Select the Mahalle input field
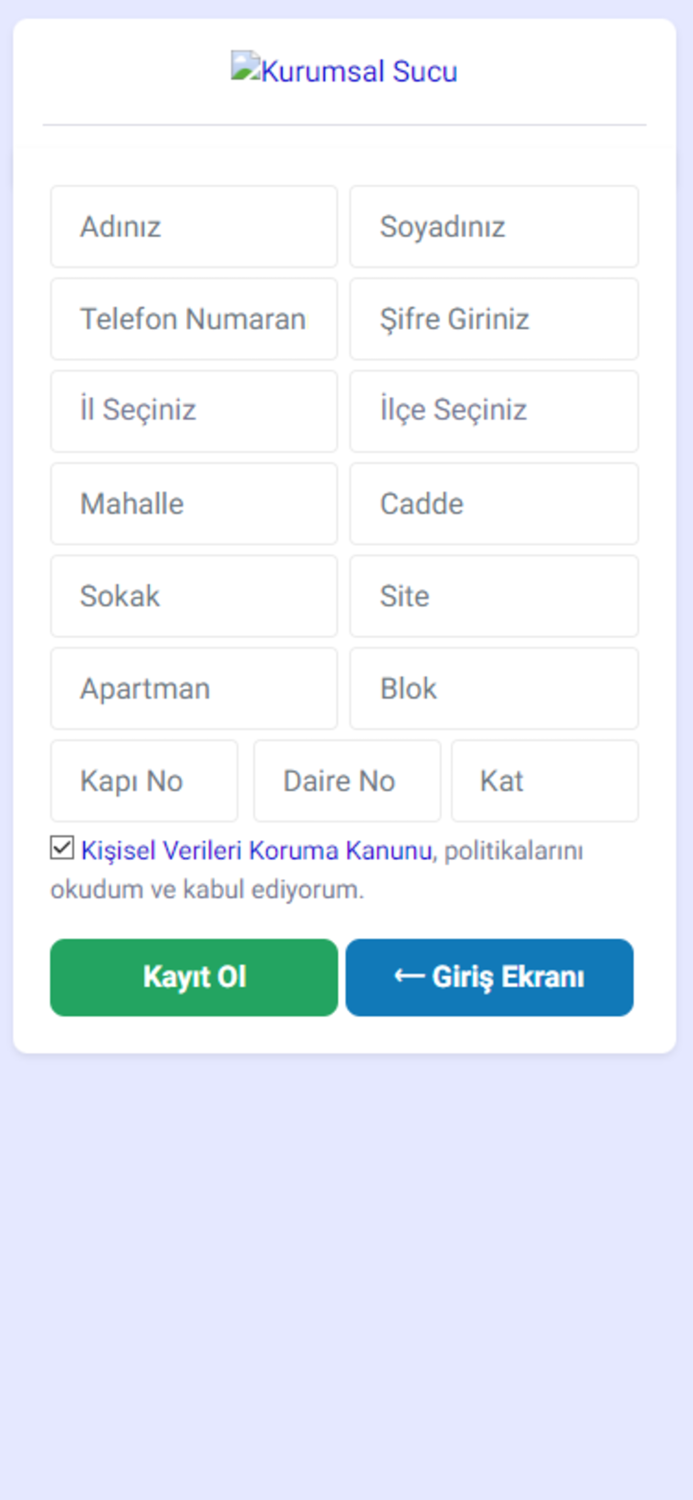 click(193, 503)
